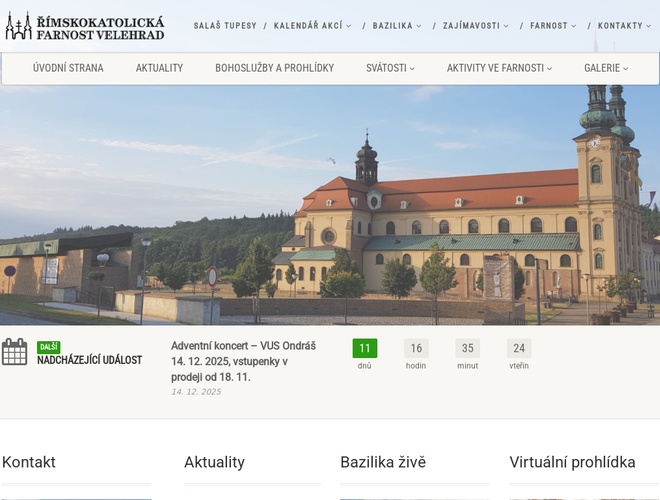Viewport: 660px width, 500px height.
Task: Click the Římskokatolická farnost Velehrad title
Action: coord(100,28)
